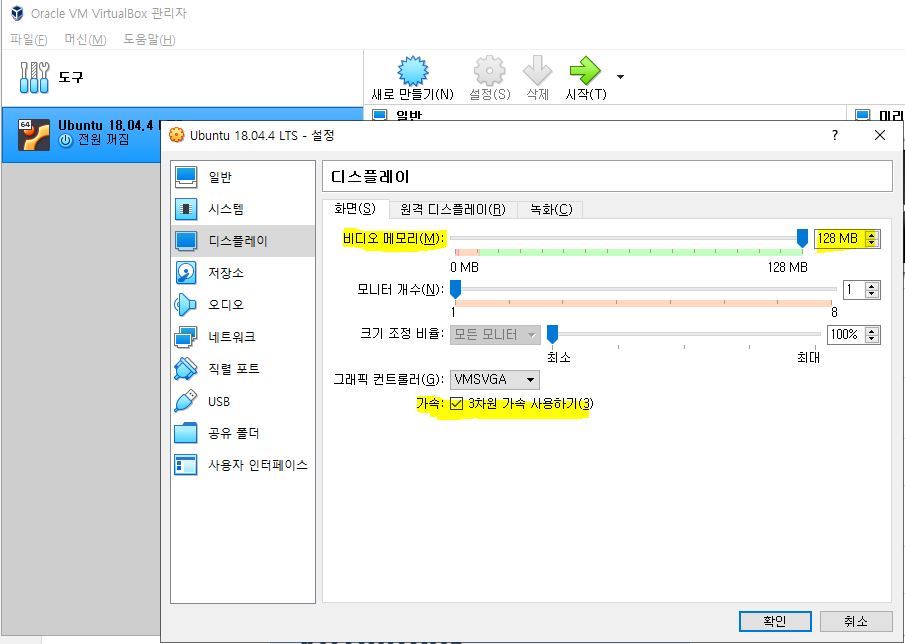Open the disabled 모든 모니터 dropdown

tap(495, 334)
